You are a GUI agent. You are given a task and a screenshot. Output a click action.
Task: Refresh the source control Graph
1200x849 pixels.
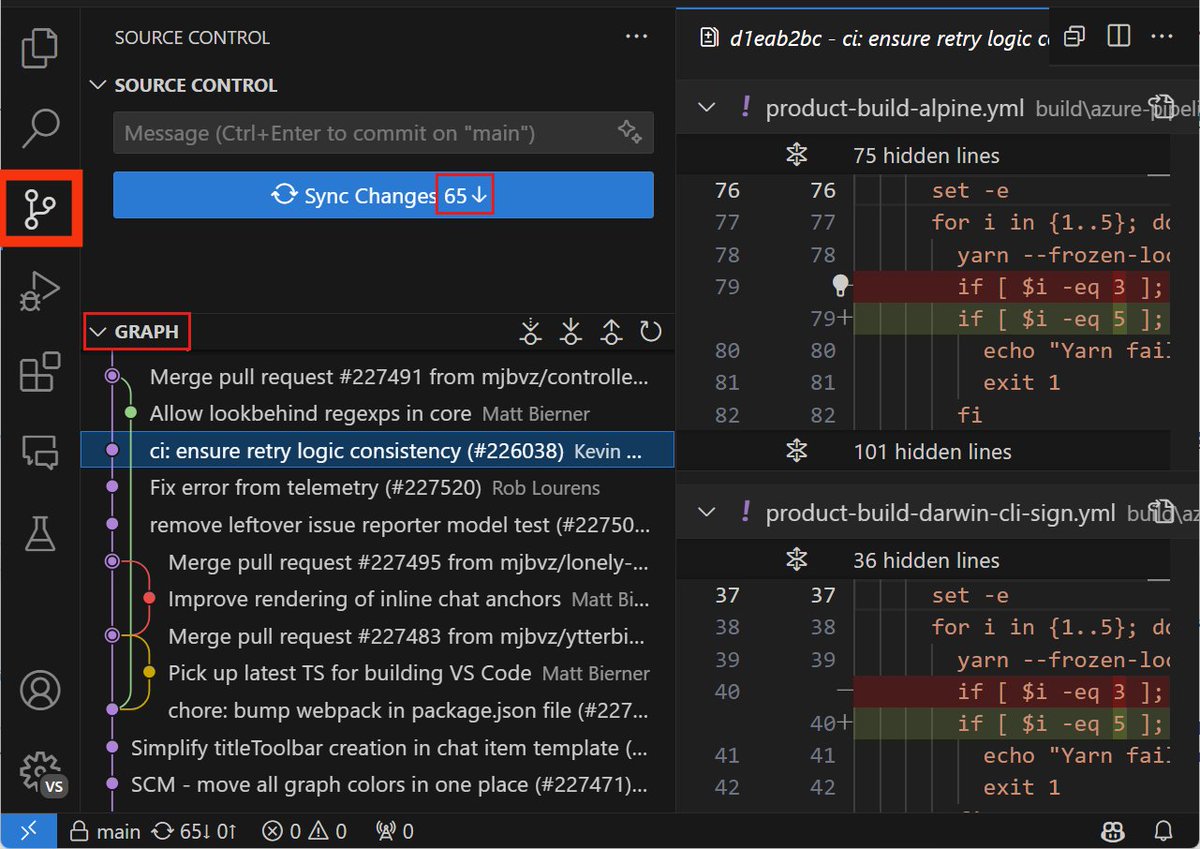(x=651, y=331)
